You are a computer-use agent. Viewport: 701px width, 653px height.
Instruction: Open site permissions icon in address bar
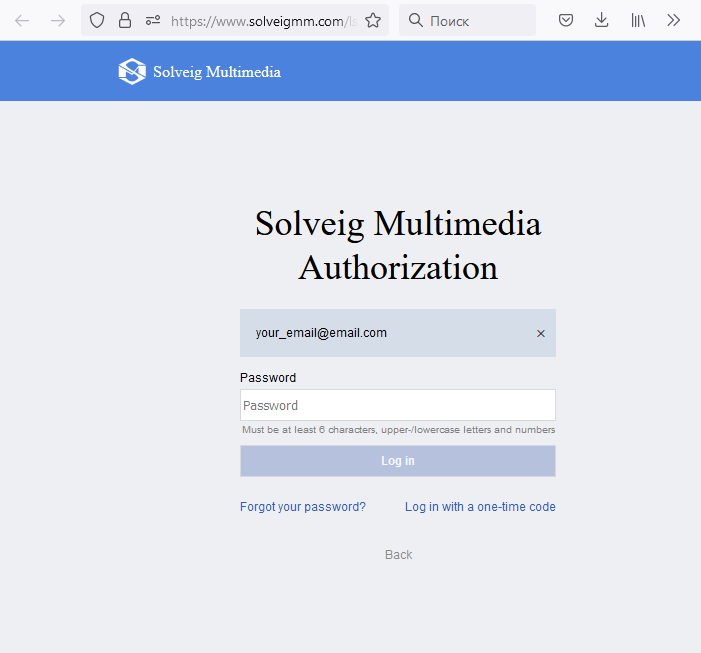[x=153, y=21]
